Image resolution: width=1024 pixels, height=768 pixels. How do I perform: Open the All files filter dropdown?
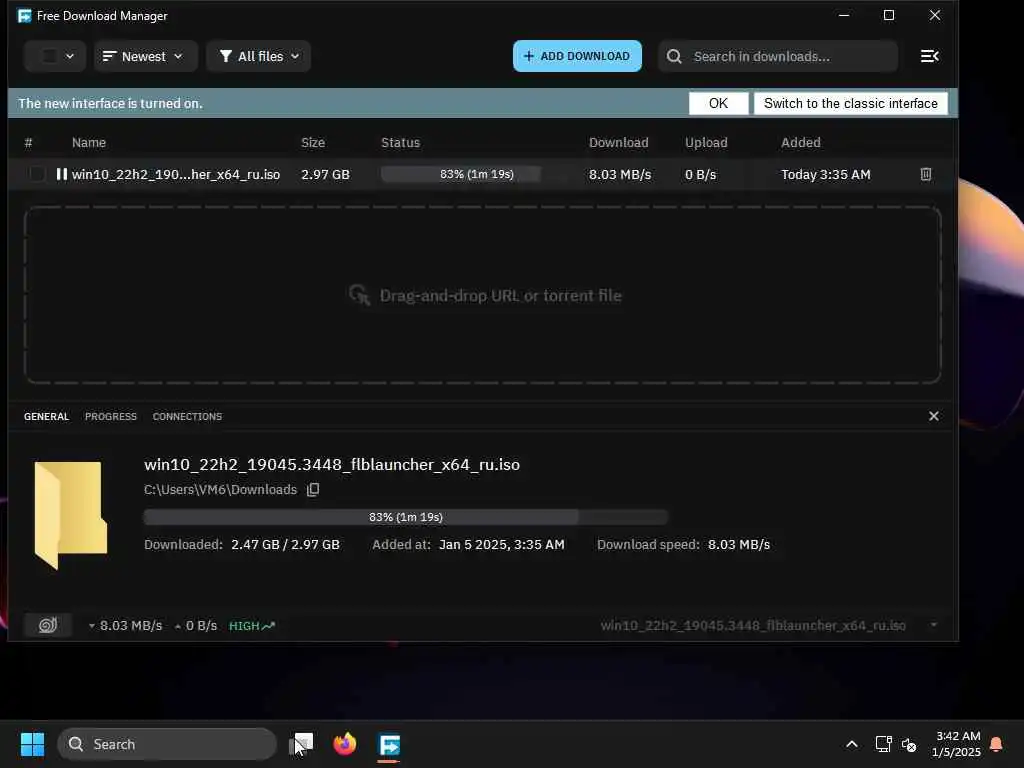click(x=259, y=56)
